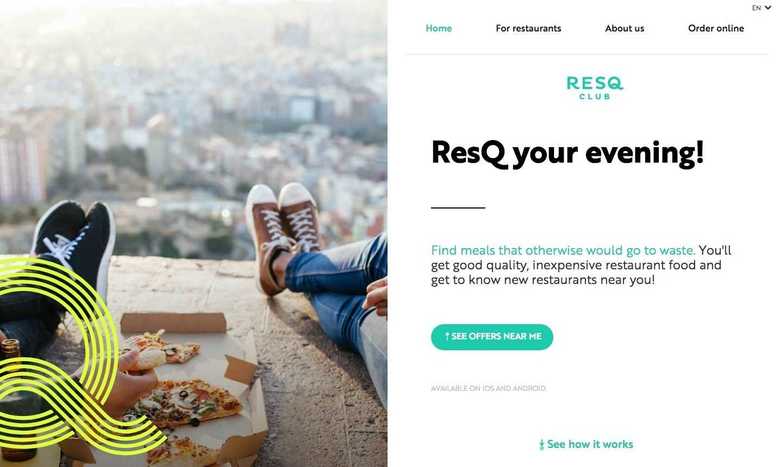Follow the See how it works link
780x467 pixels.
(x=586, y=445)
